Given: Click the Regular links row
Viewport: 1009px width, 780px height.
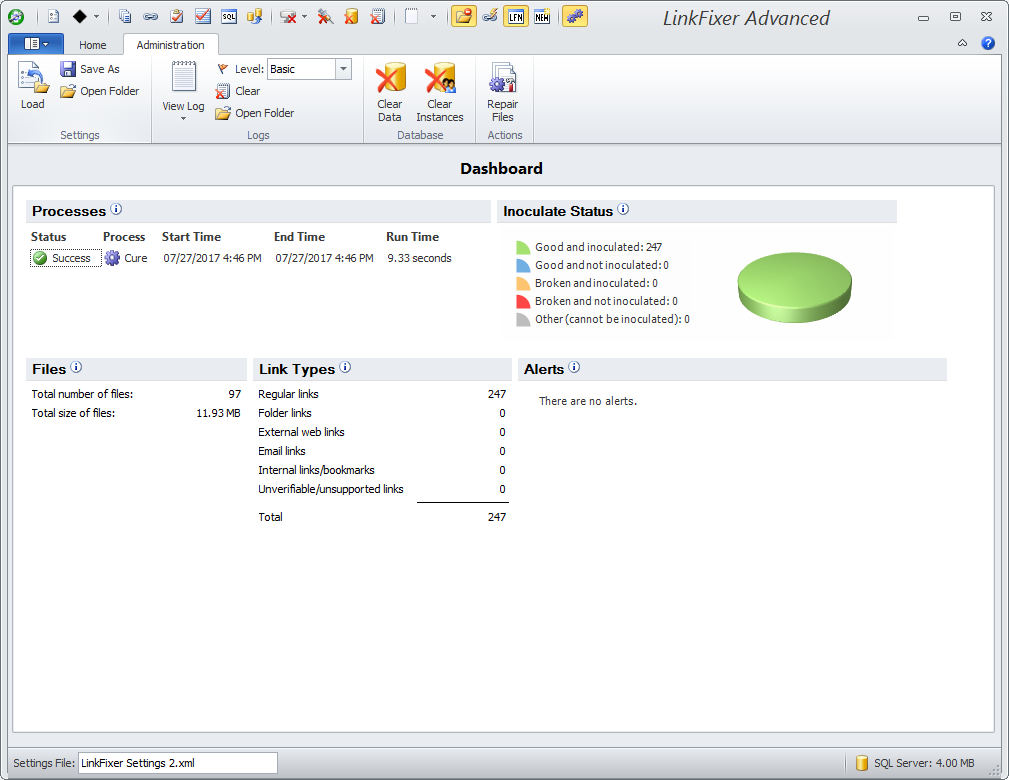Looking at the screenshot, I should (x=382, y=394).
